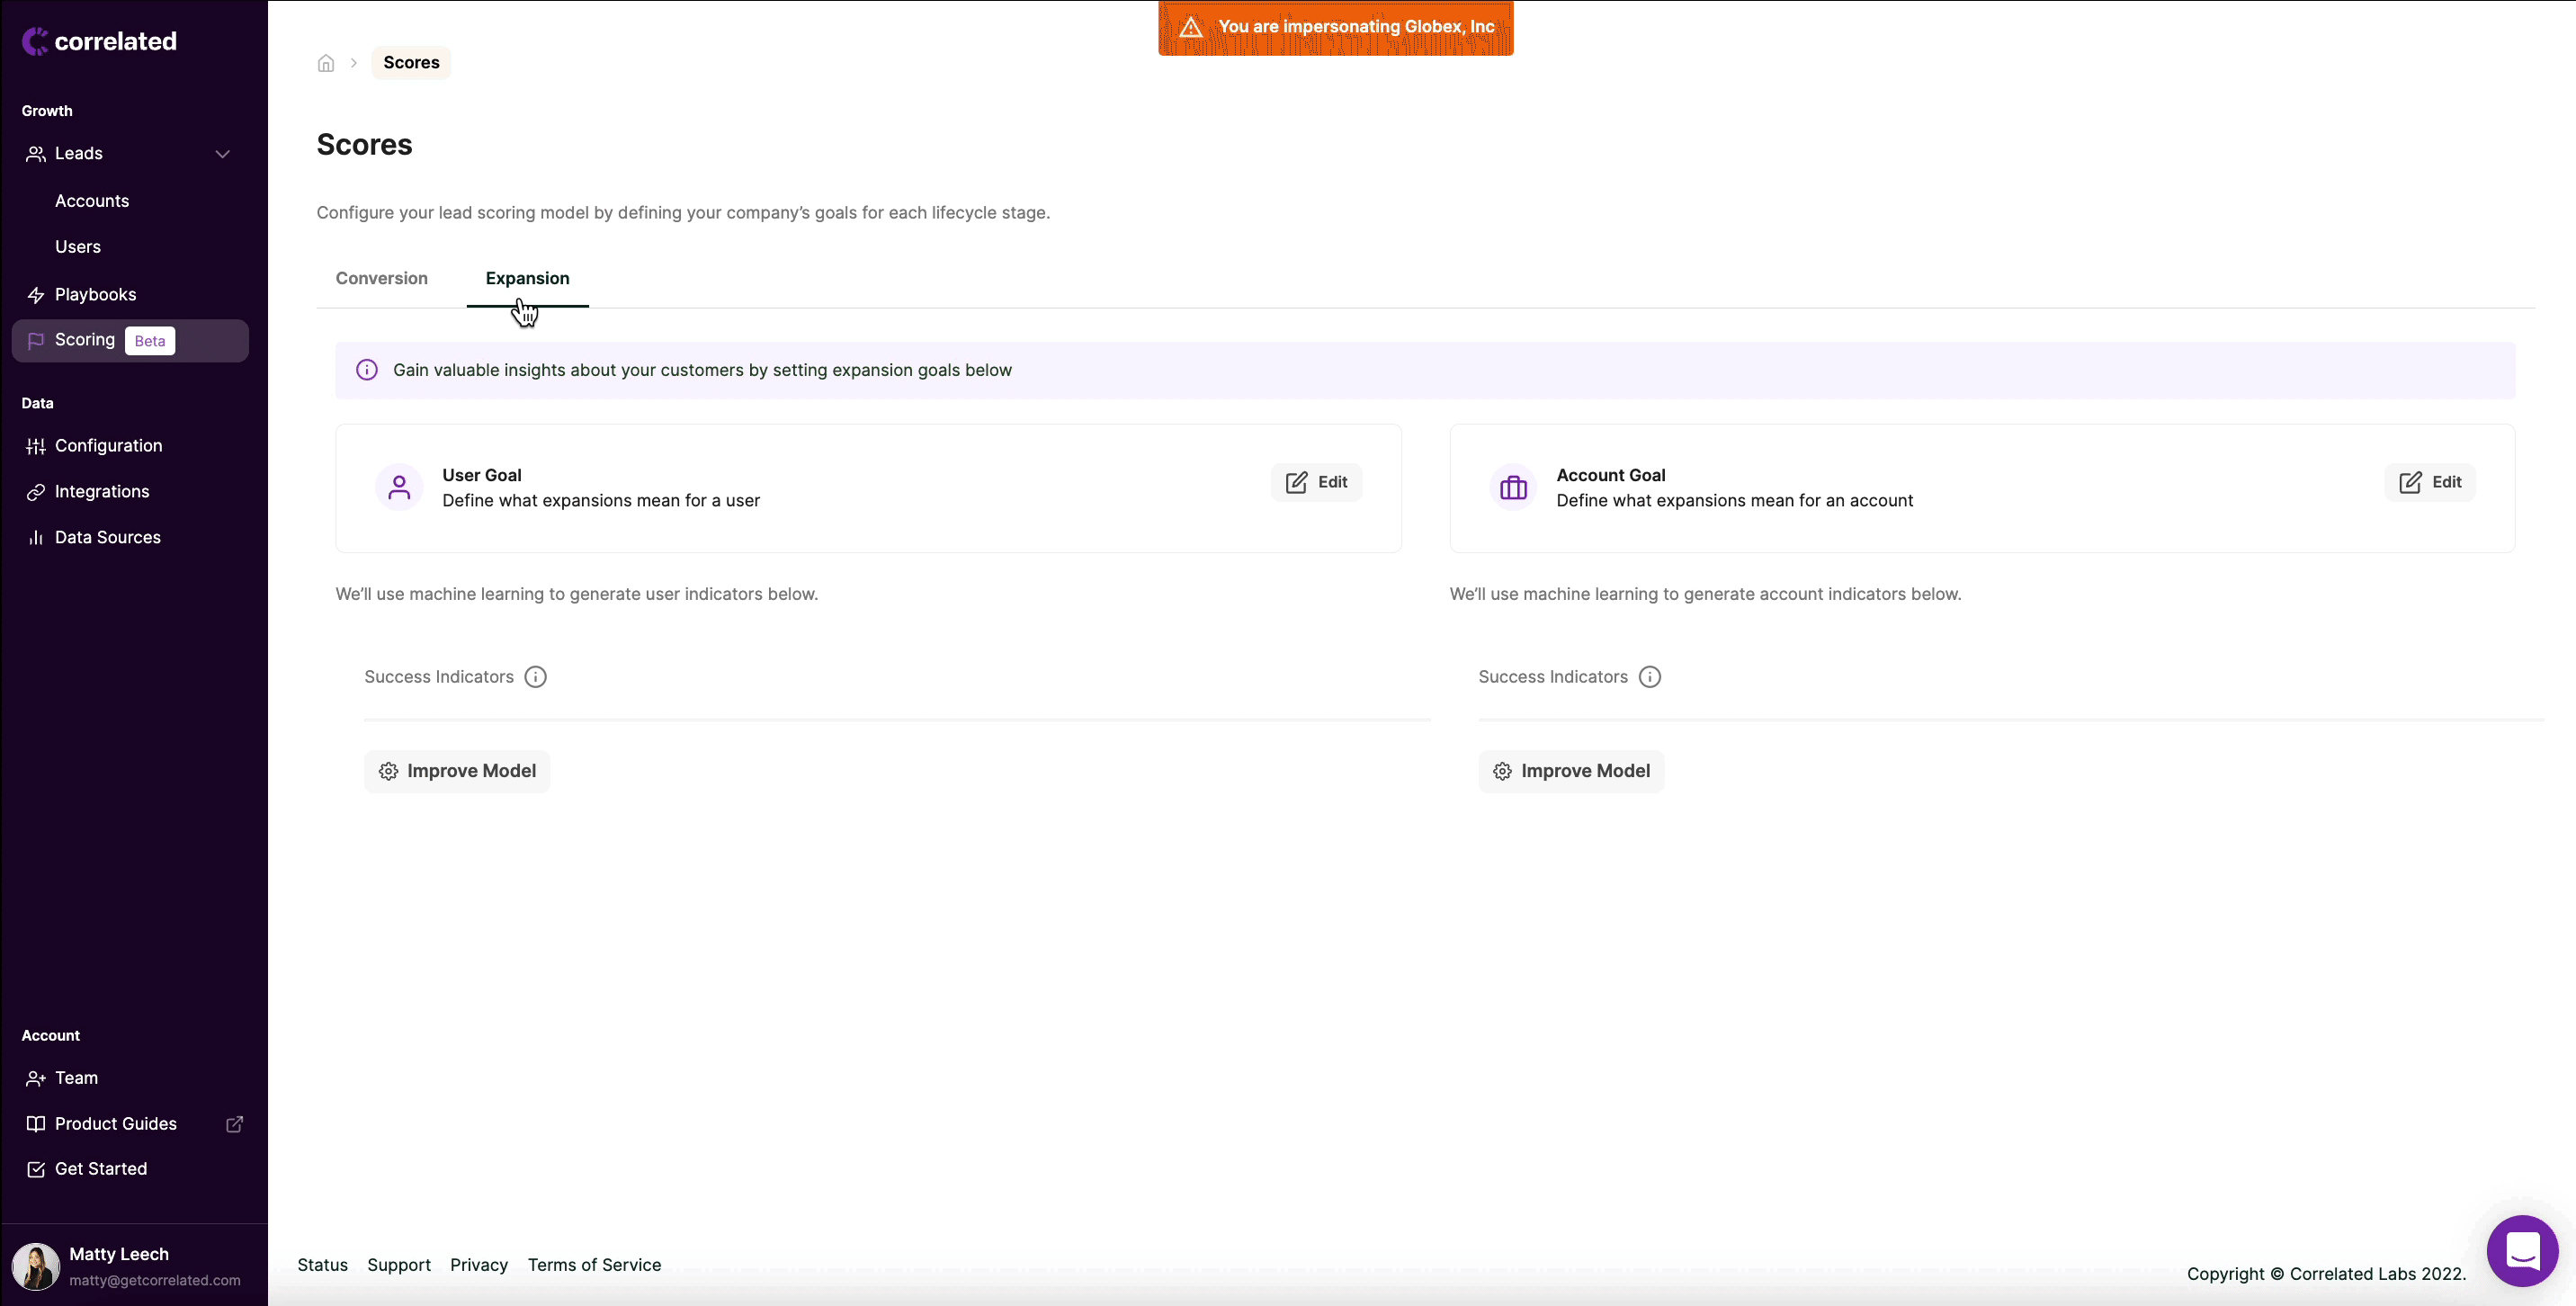Screen dimensions: 2576x1306
Task: Click the Get Started checklist icon
Action: click(36, 1170)
